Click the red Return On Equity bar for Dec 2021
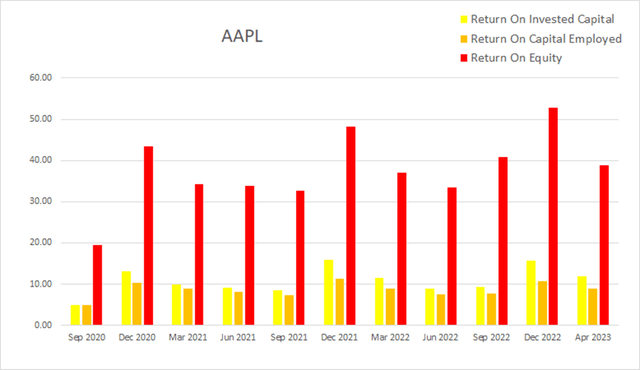 pos(351,226)
